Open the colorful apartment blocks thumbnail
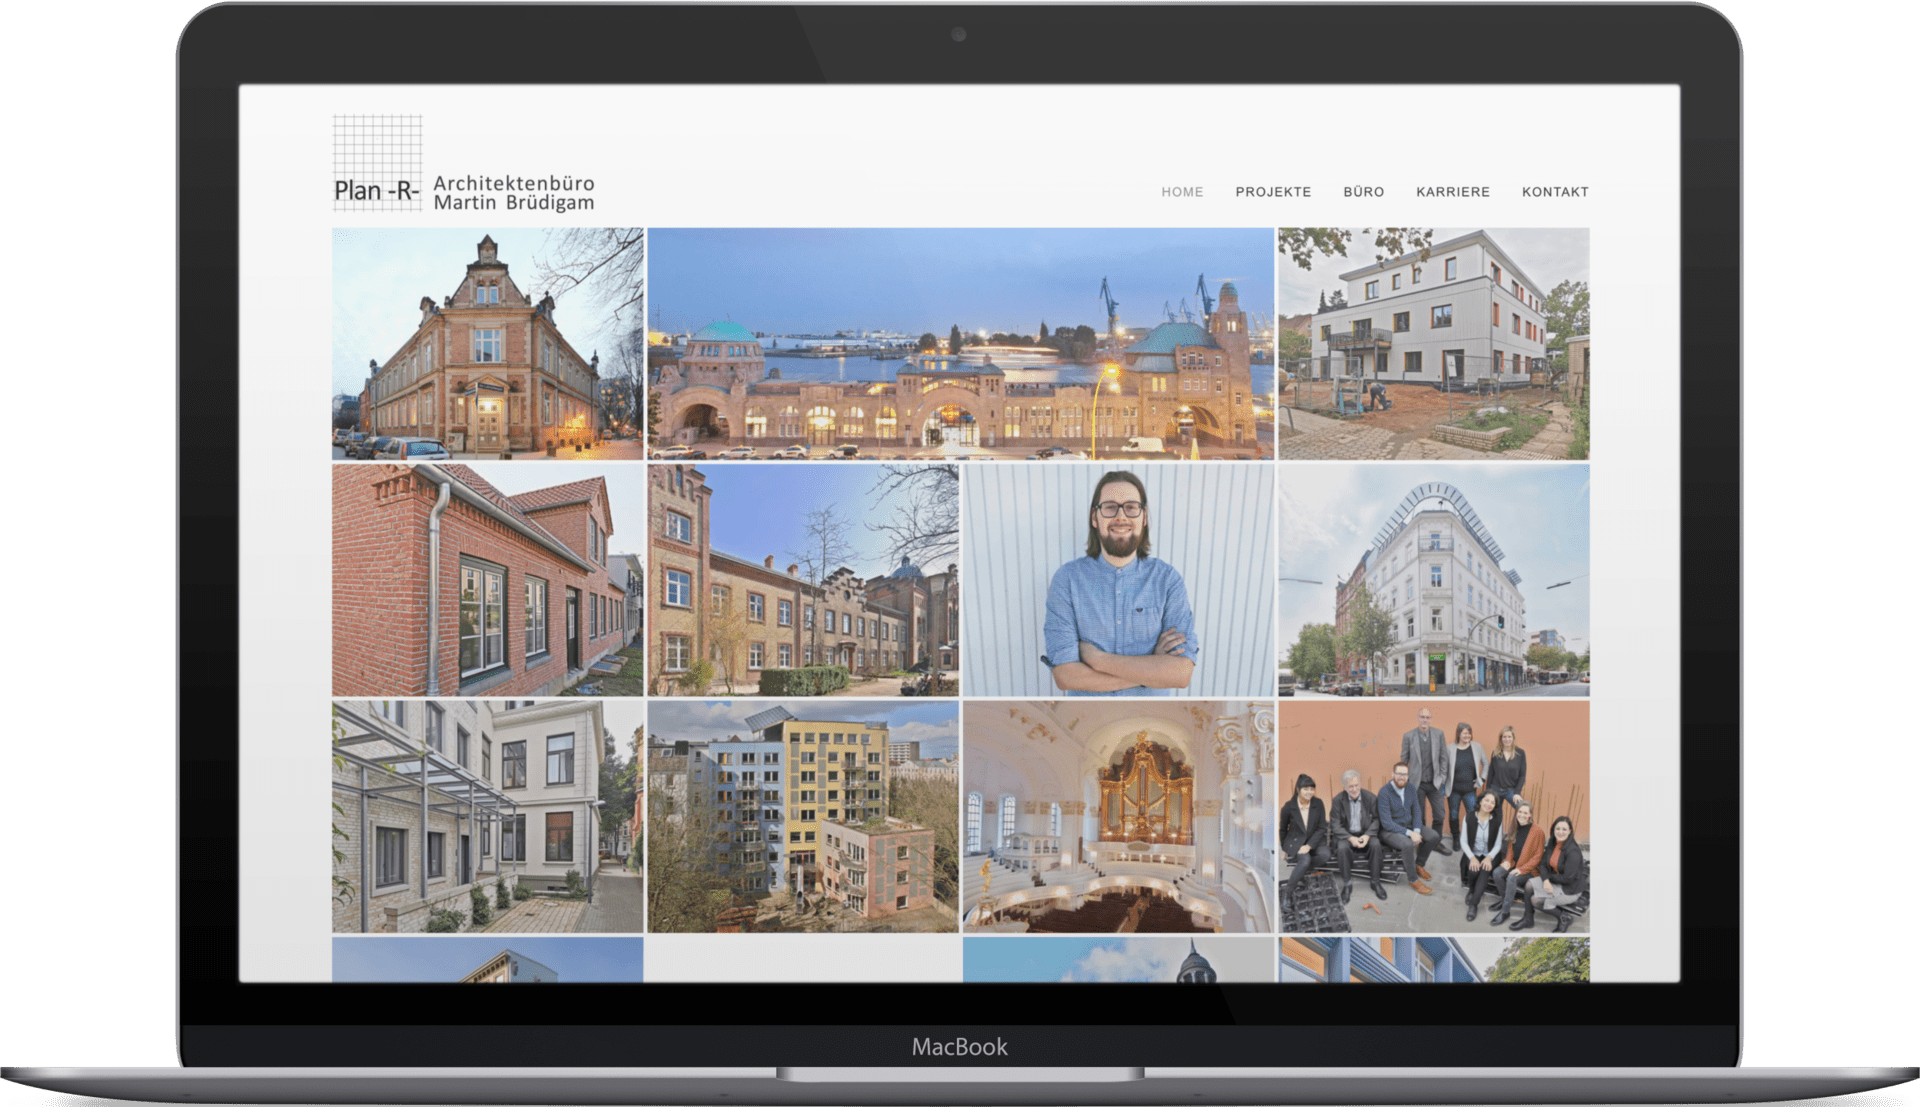 802,816
